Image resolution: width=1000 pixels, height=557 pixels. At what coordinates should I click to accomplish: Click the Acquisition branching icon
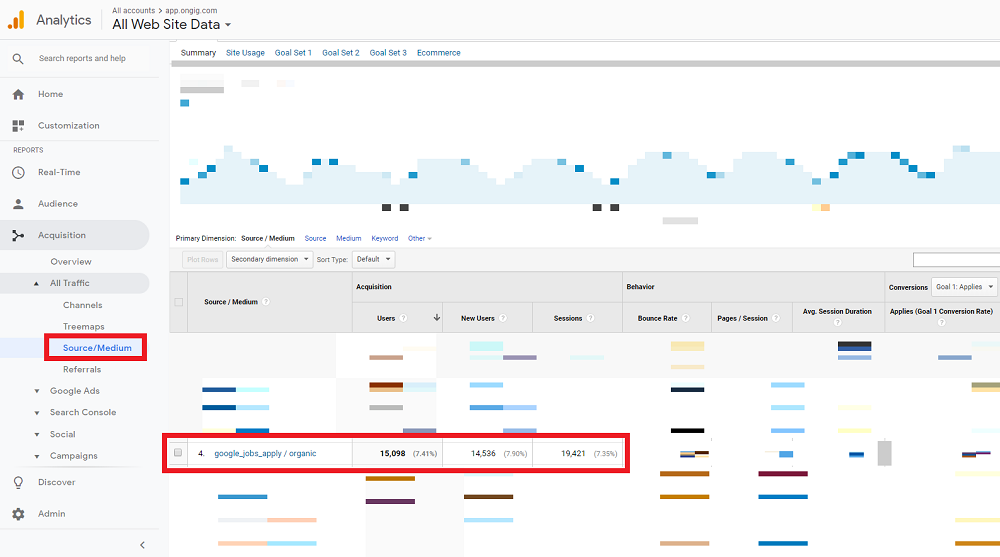point(18,235)
